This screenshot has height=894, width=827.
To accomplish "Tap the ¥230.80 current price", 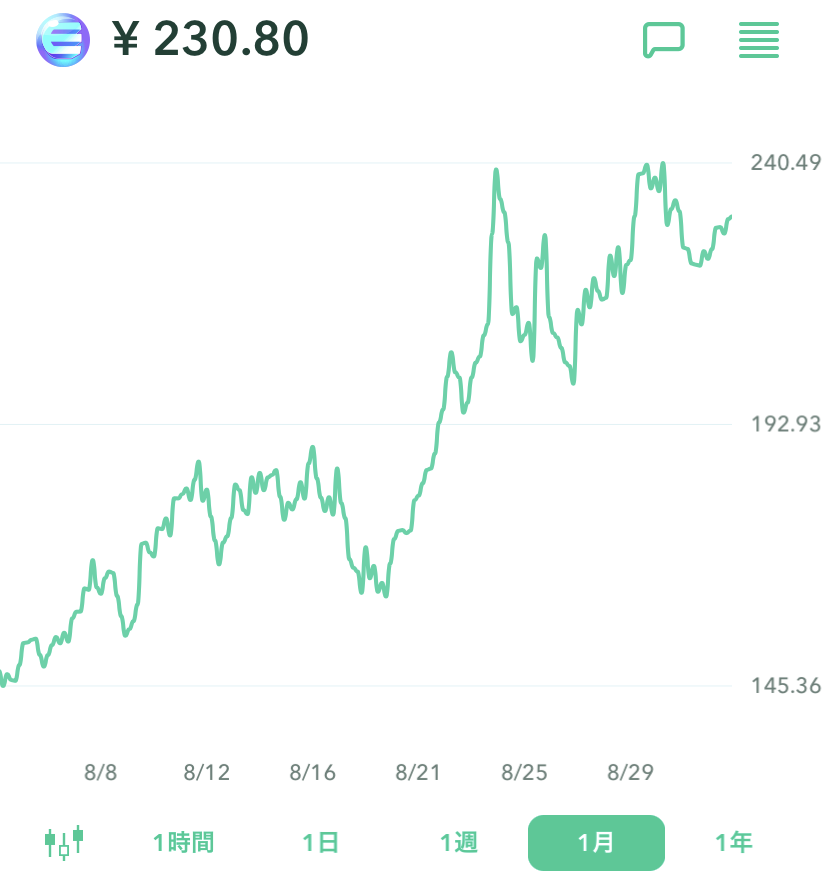I will pos(211,40).
